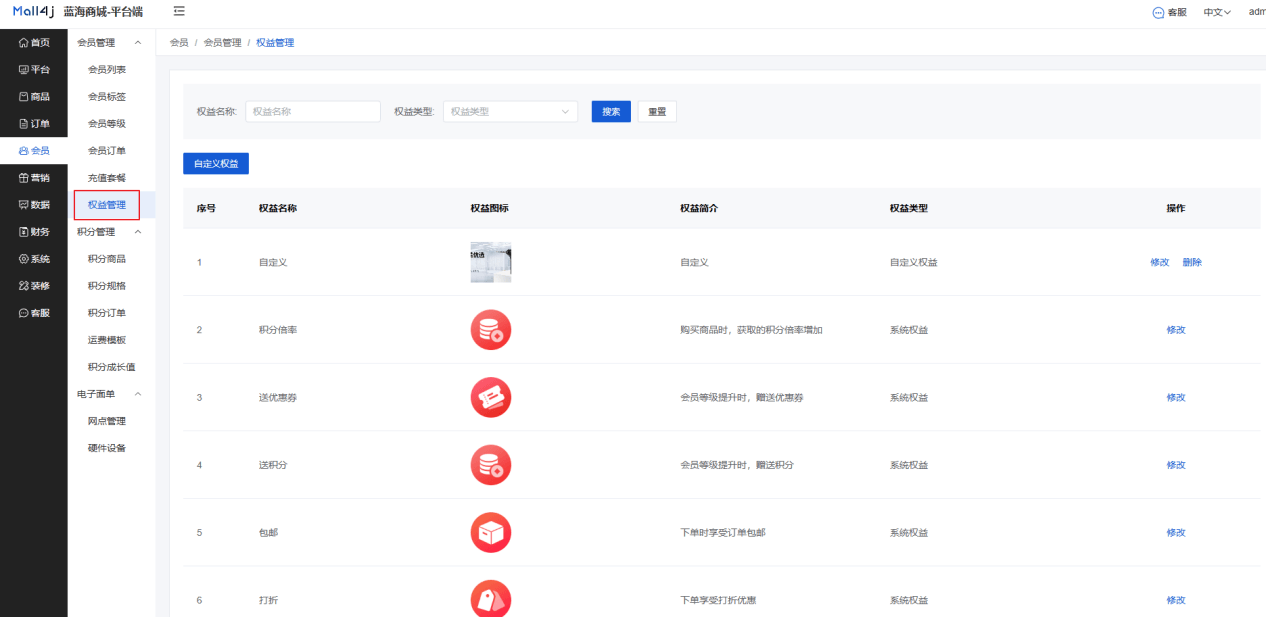Screen dimensions: 1266x617
Task: Open the 装修 decoration nav item
Action: click(34, 285)
